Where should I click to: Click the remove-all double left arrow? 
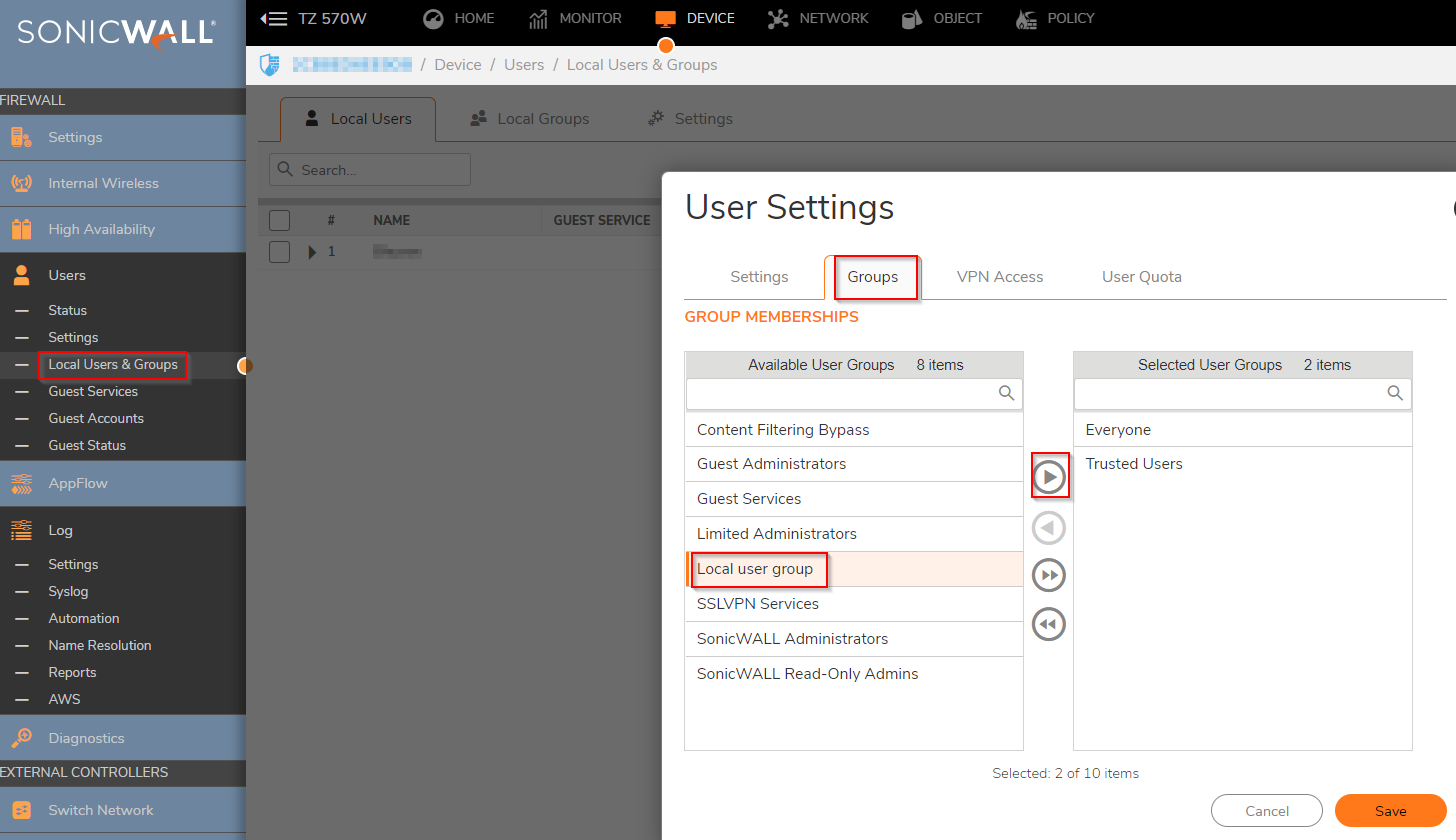click(x=1049, y=624)
